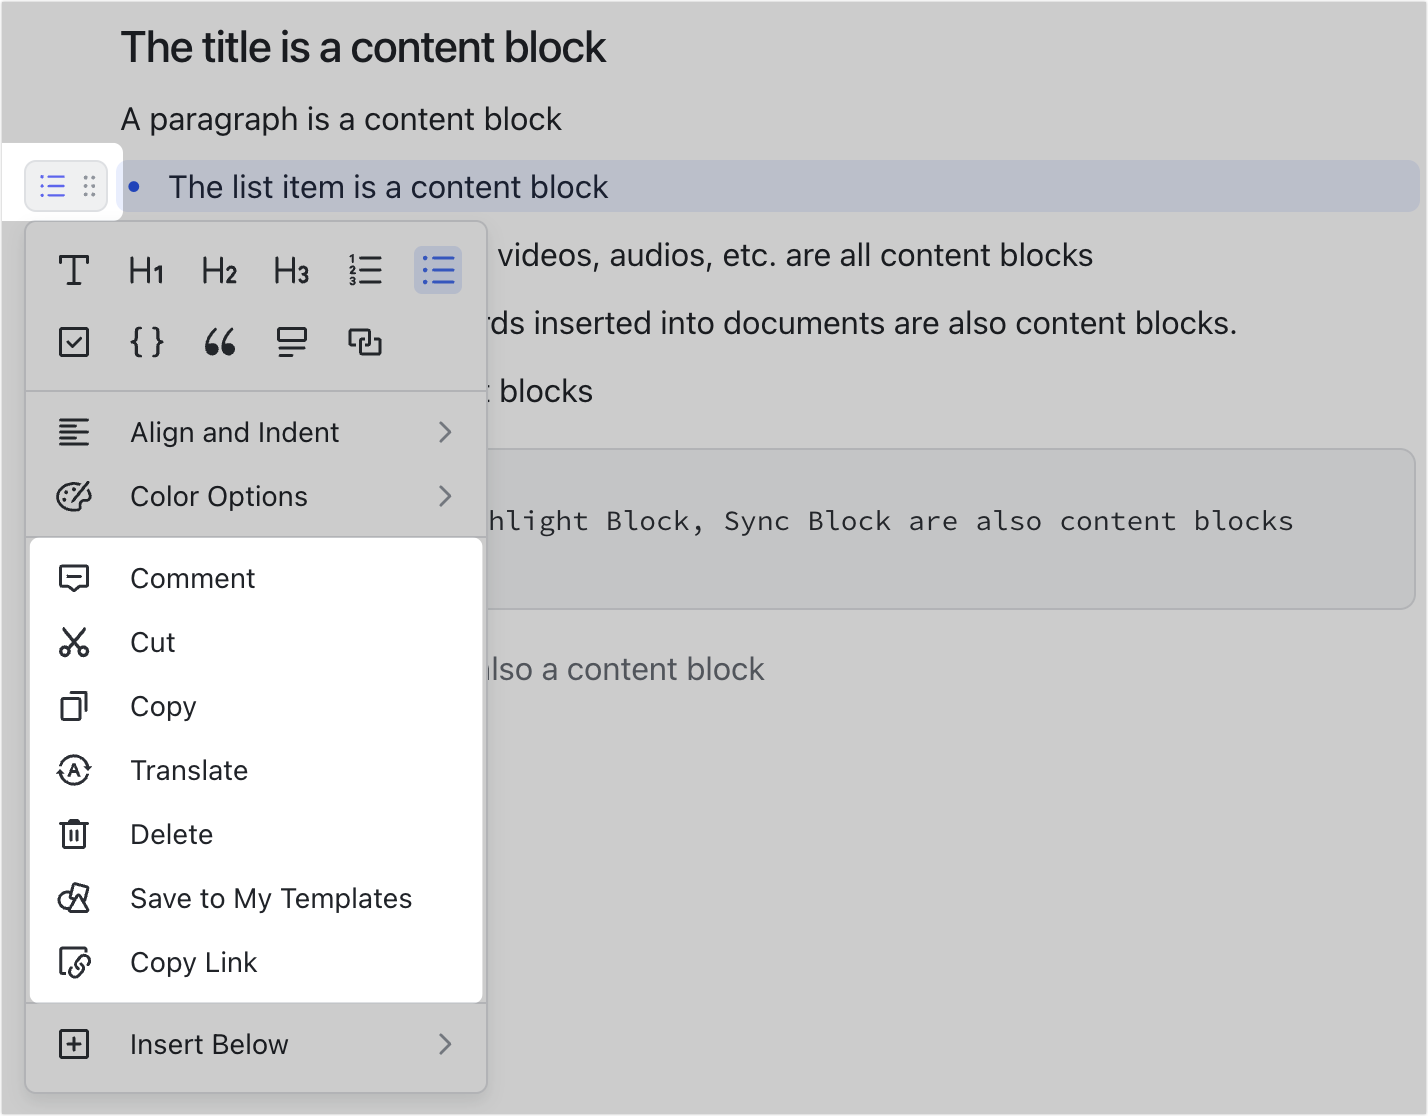Turn the block into a quote
Screen dimensions: 1428x1116
(x=219, y=342)
